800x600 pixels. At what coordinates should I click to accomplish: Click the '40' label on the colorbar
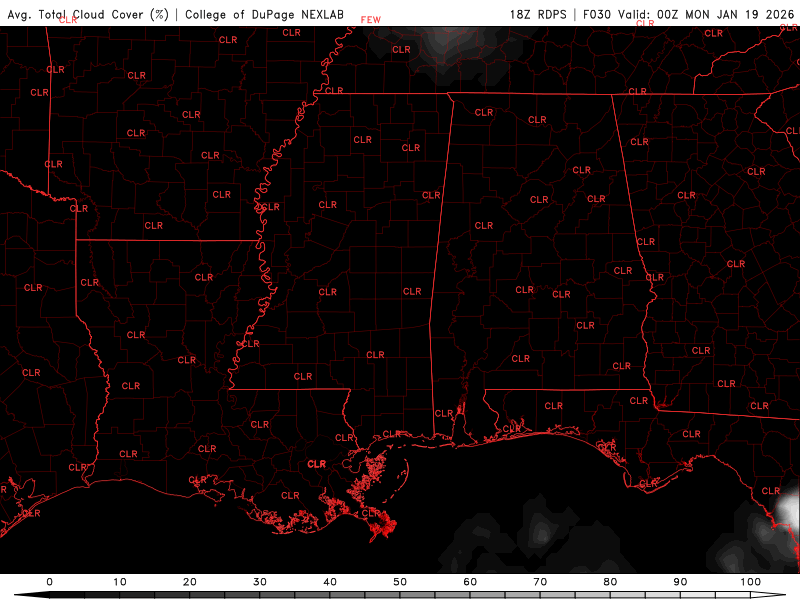click(330, 582)
